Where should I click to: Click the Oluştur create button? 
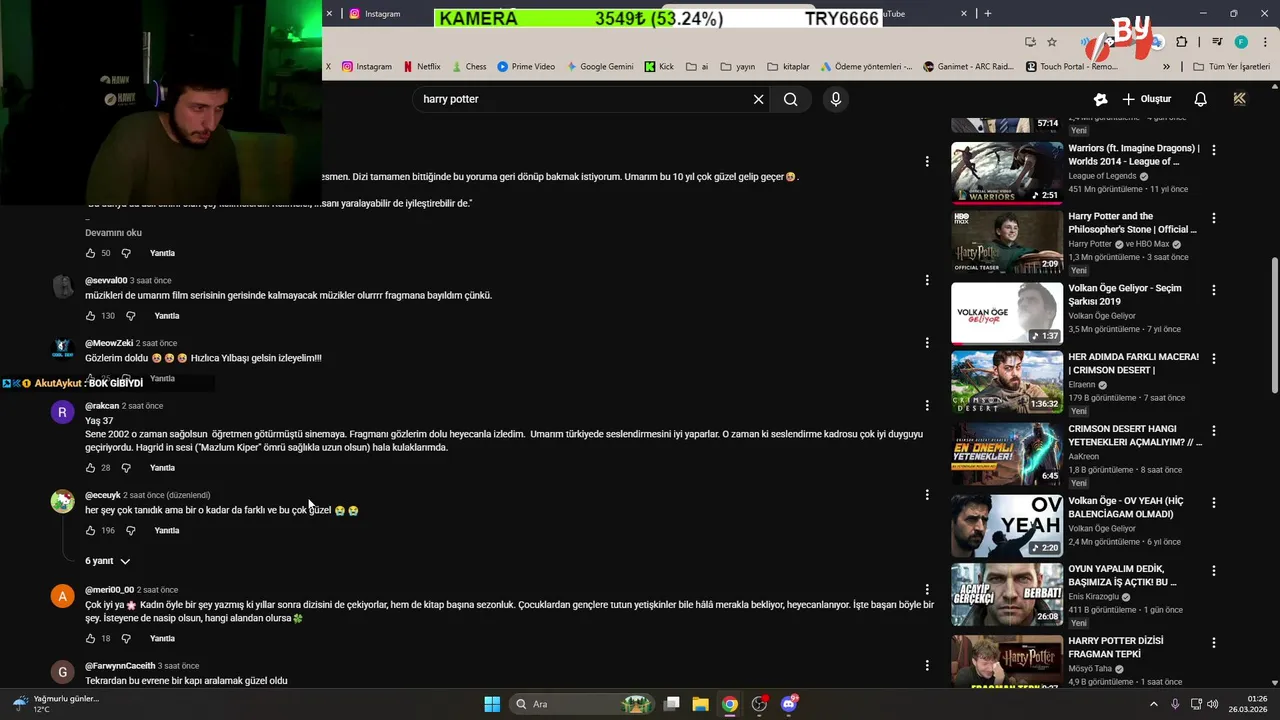tap(1146, 99)
